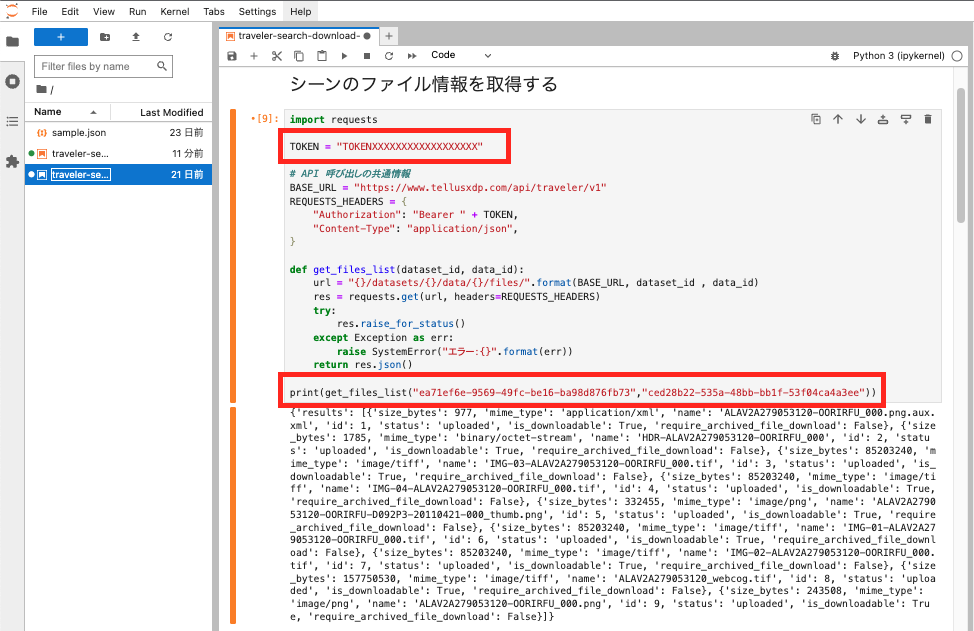Click the TOKEN assignment line in code

386,147
